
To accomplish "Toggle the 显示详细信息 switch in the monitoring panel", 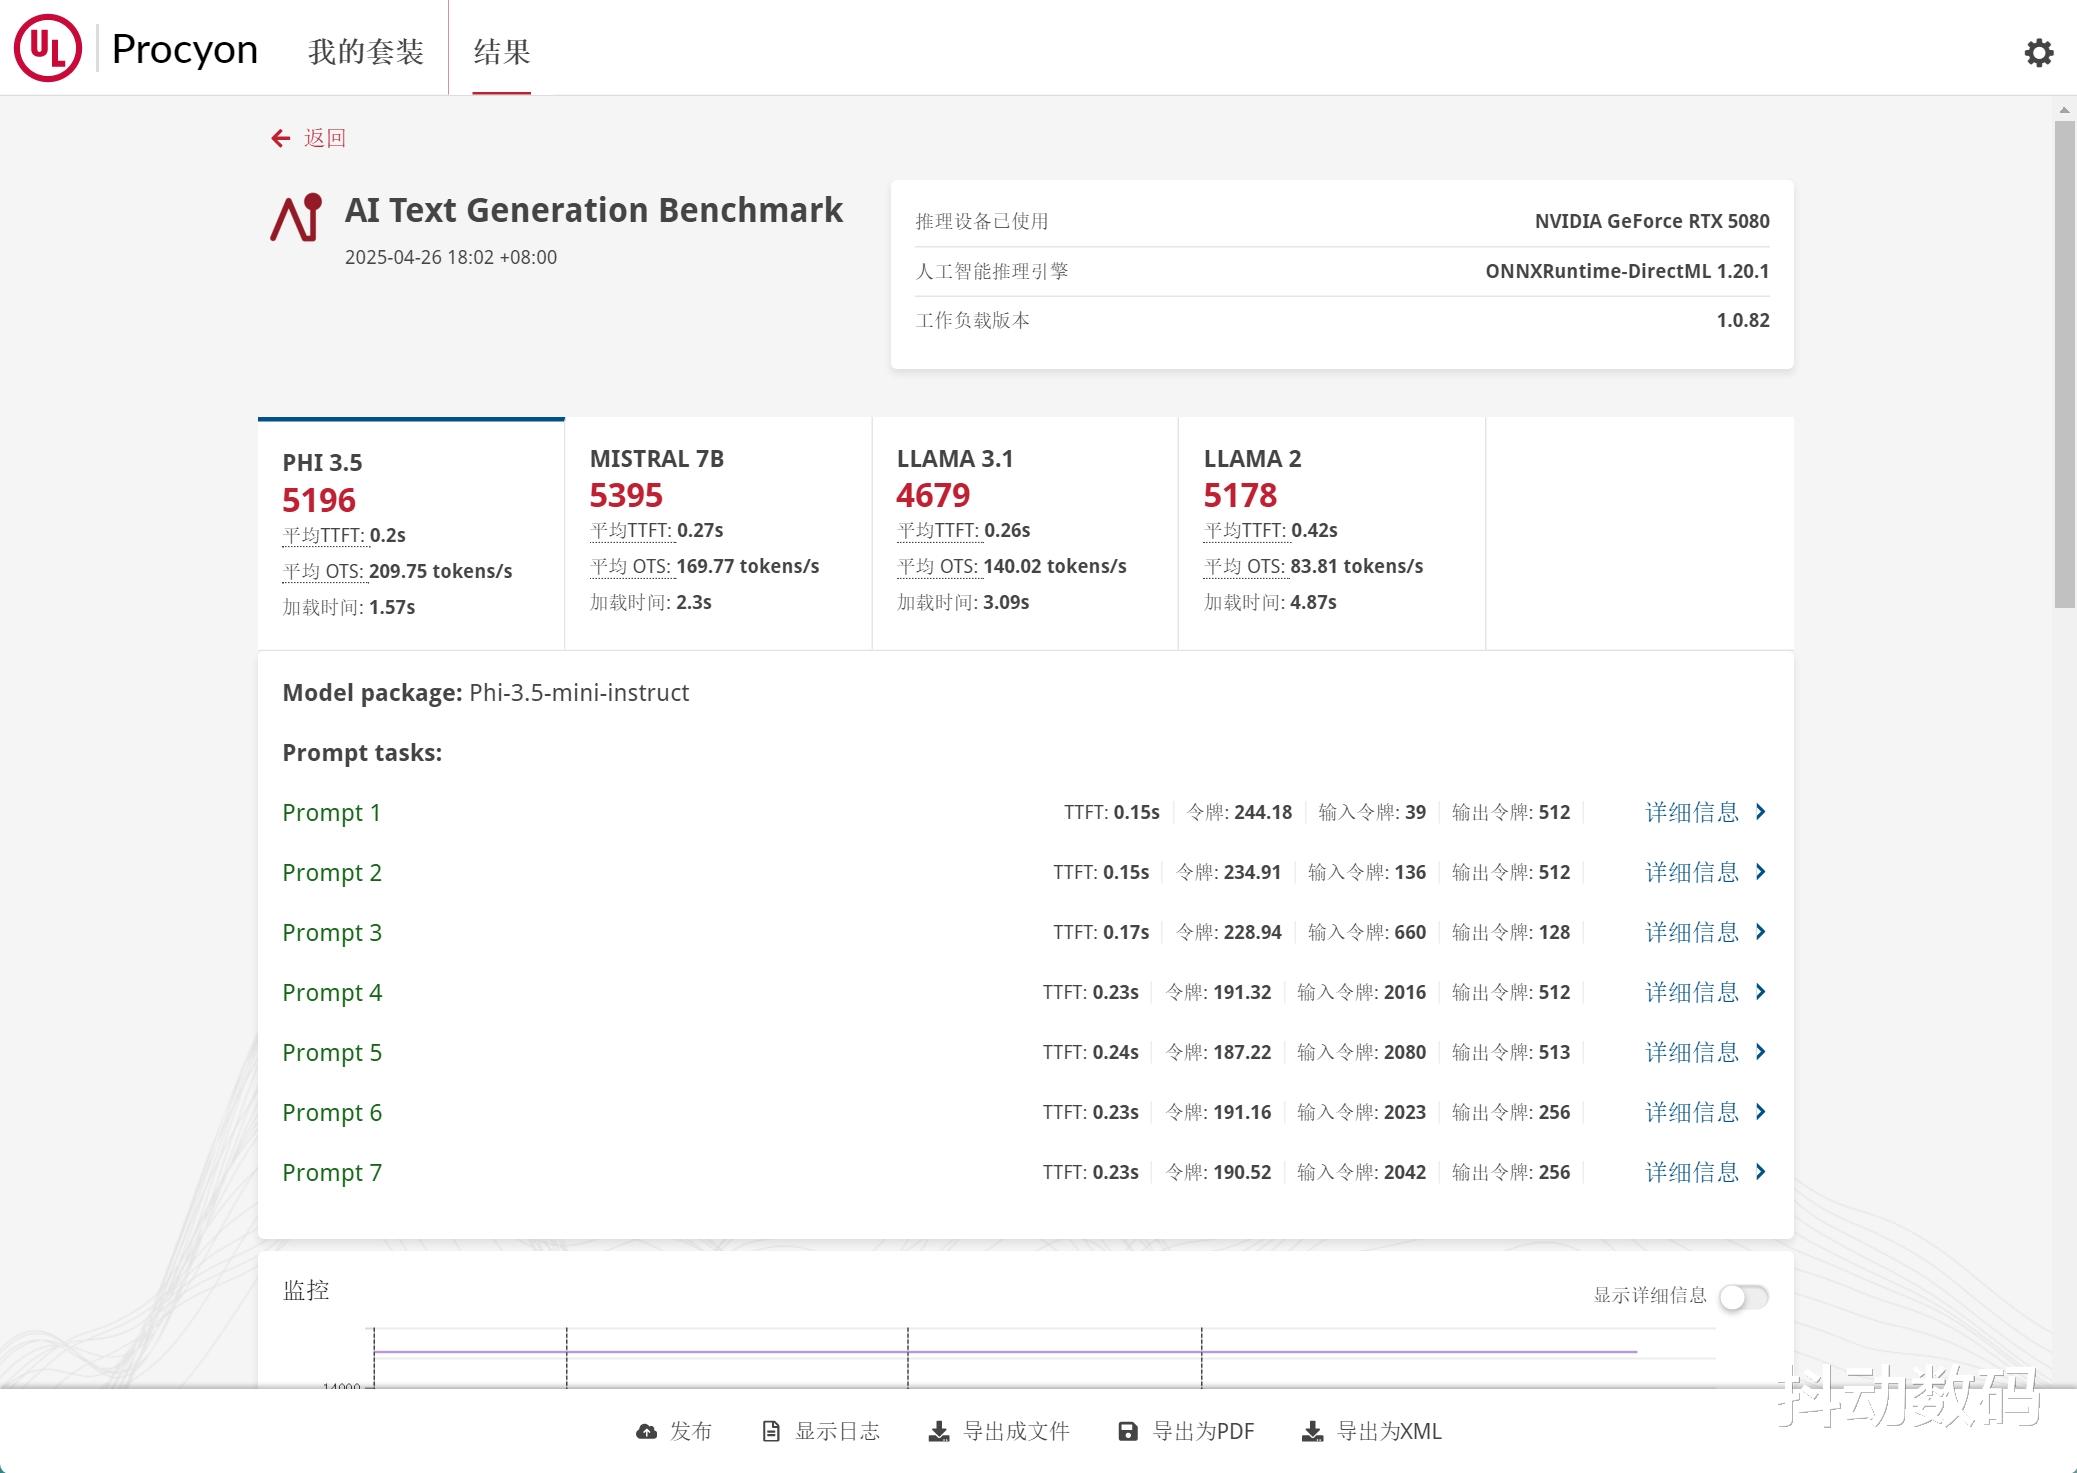I will pos(1744,1297).
